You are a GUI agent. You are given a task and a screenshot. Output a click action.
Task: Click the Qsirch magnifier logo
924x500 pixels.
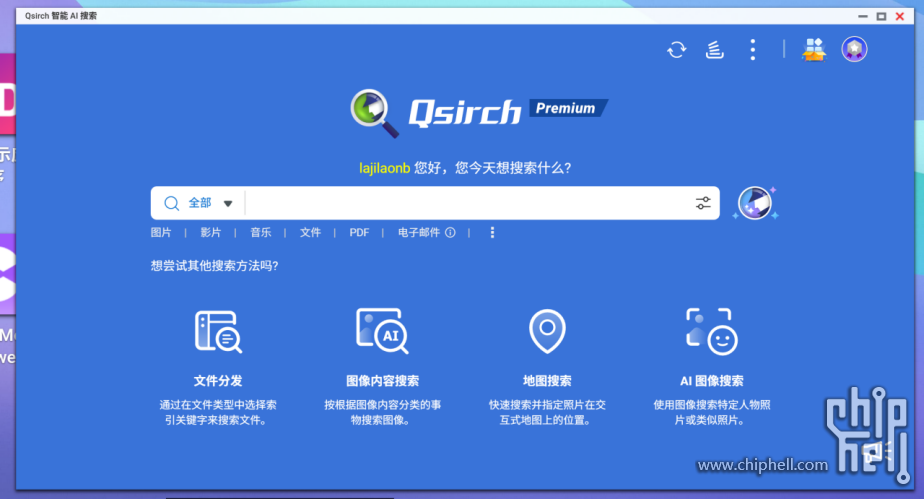[374, 113]
